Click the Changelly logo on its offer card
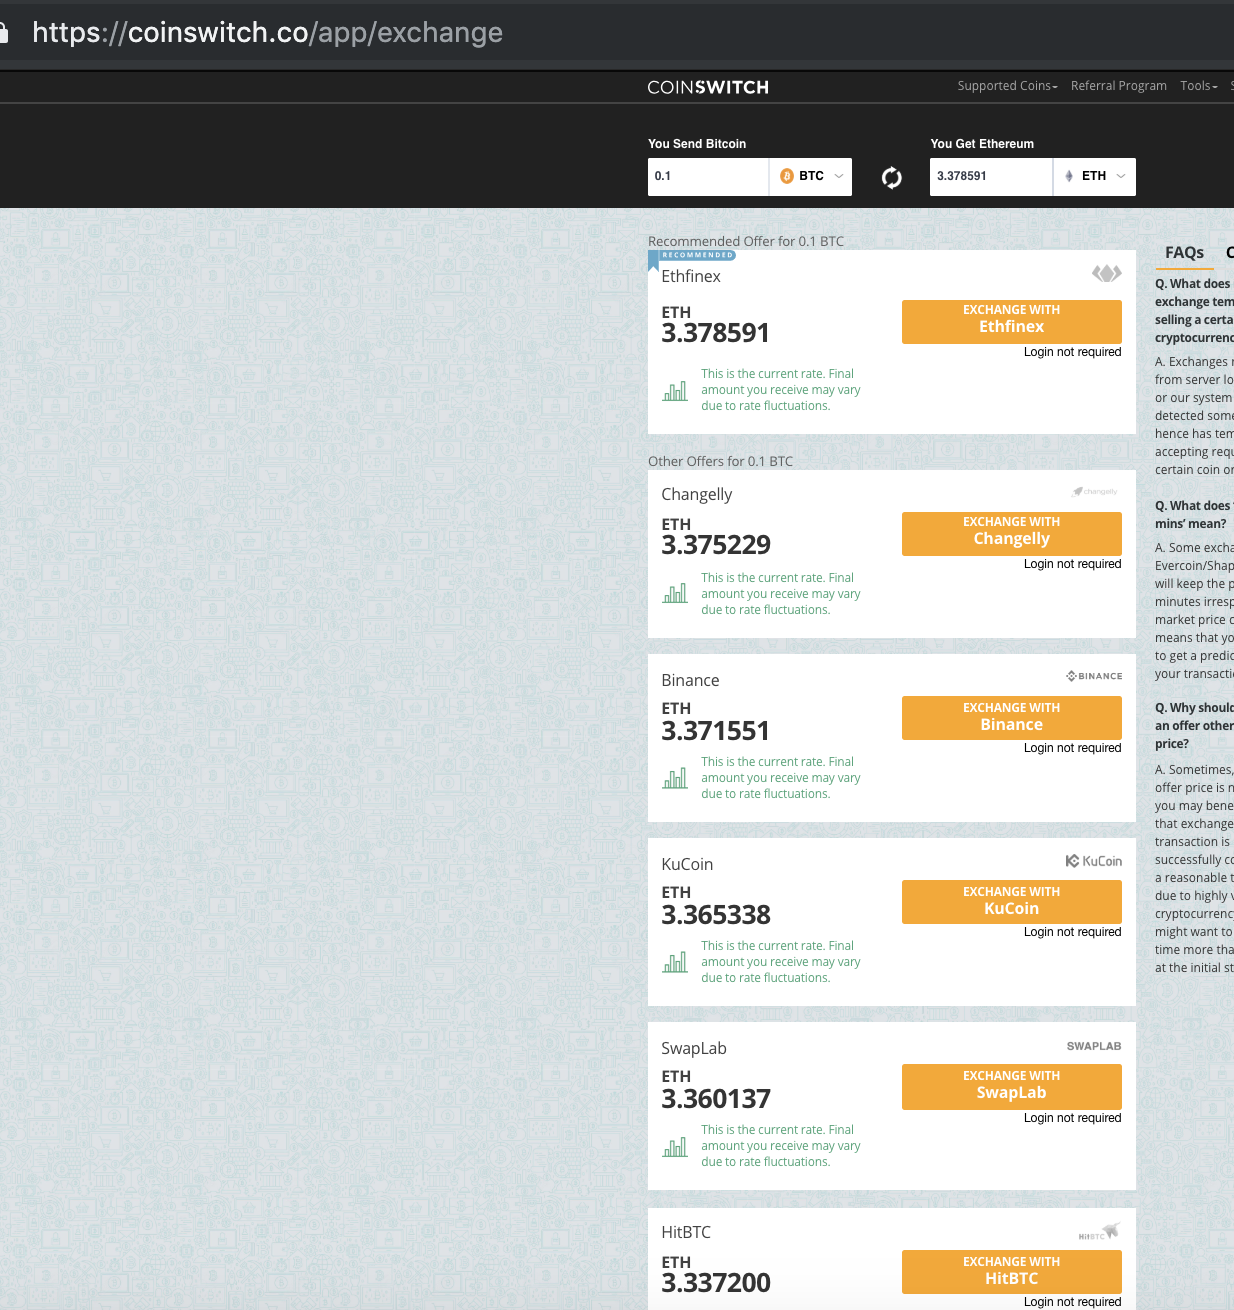Screen dimensions: 1234x1310 (x=1095, y=491)
